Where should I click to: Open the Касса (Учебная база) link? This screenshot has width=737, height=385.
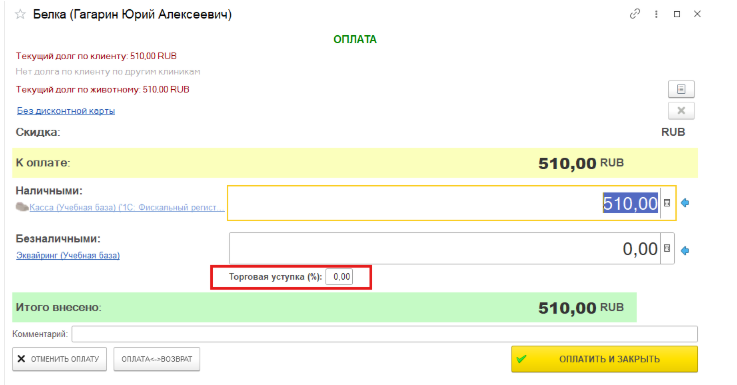127,207
